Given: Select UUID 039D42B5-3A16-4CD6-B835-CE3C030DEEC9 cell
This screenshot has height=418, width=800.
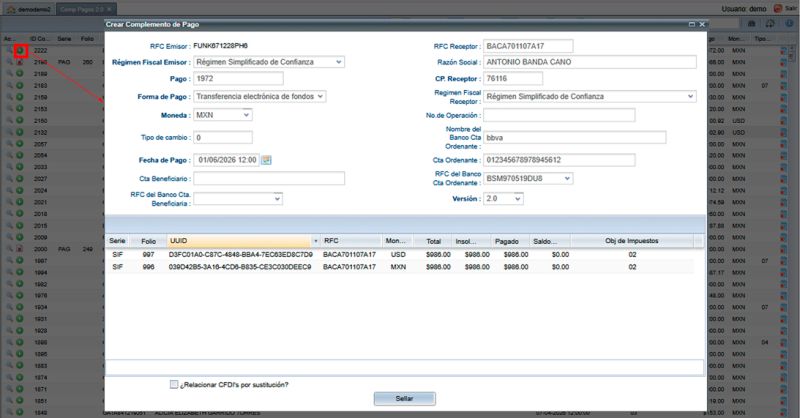Looking at the screenshot, I should click(x=240, y=267).
